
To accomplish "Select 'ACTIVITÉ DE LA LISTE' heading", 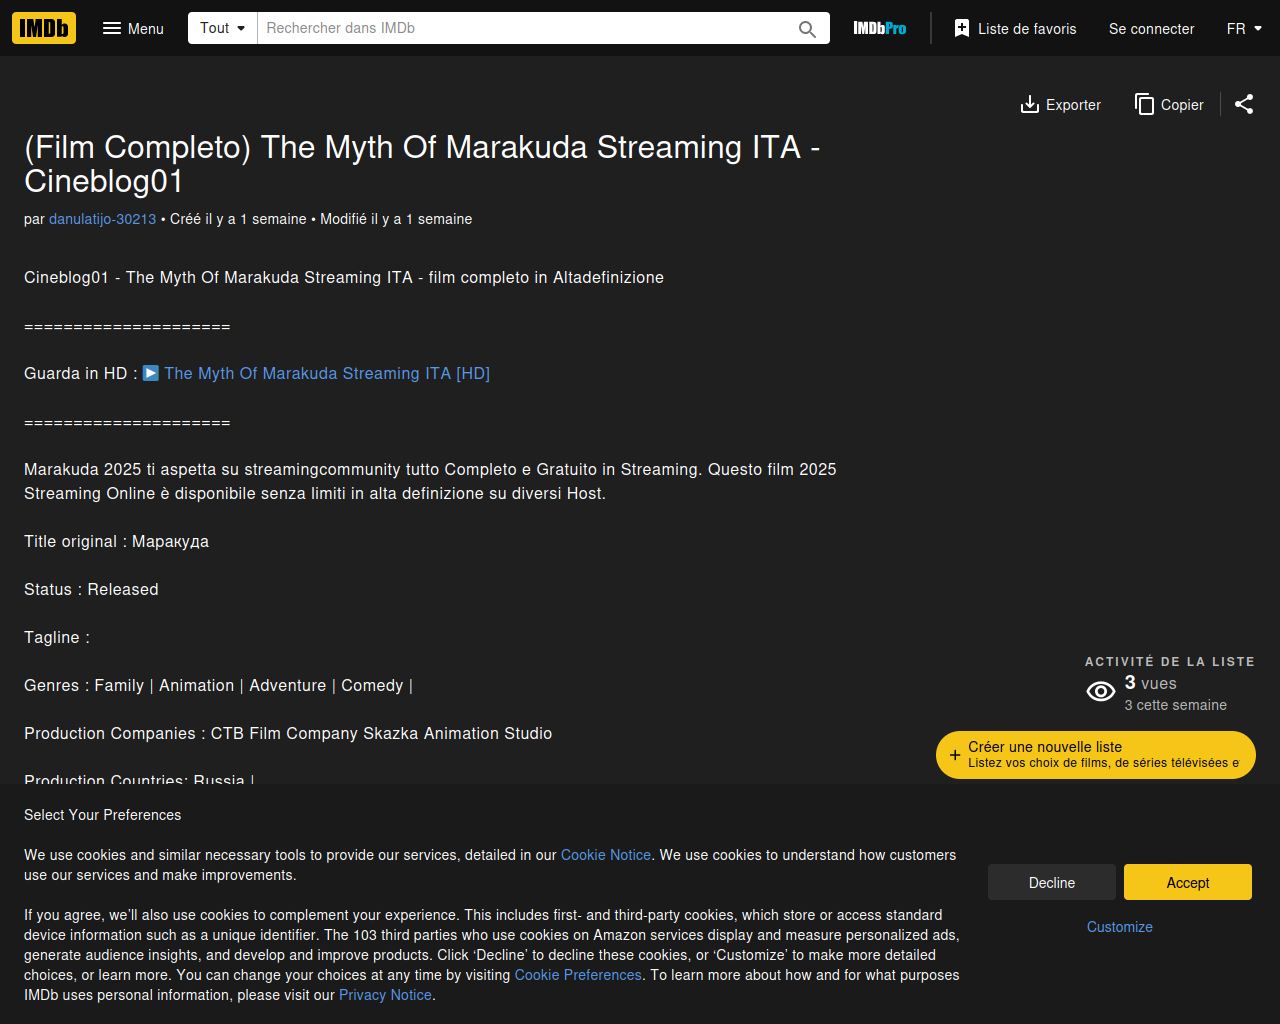I will coord(1170,661).
